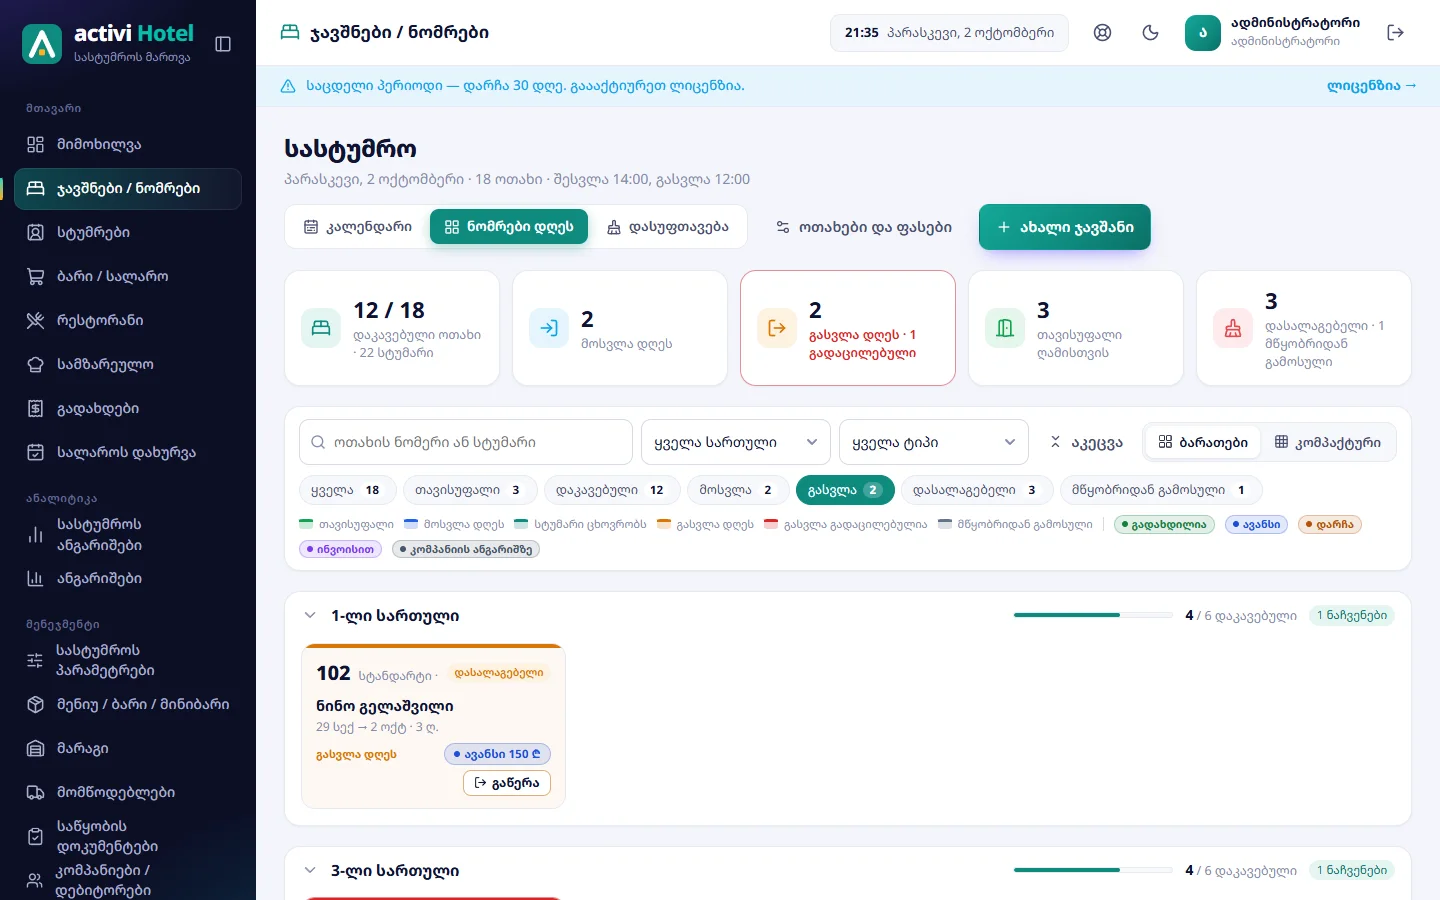This screenshot has width=1440, height=900.
Task: Select ნომრები დღეს tab
Action: click(x=509, y=227)
